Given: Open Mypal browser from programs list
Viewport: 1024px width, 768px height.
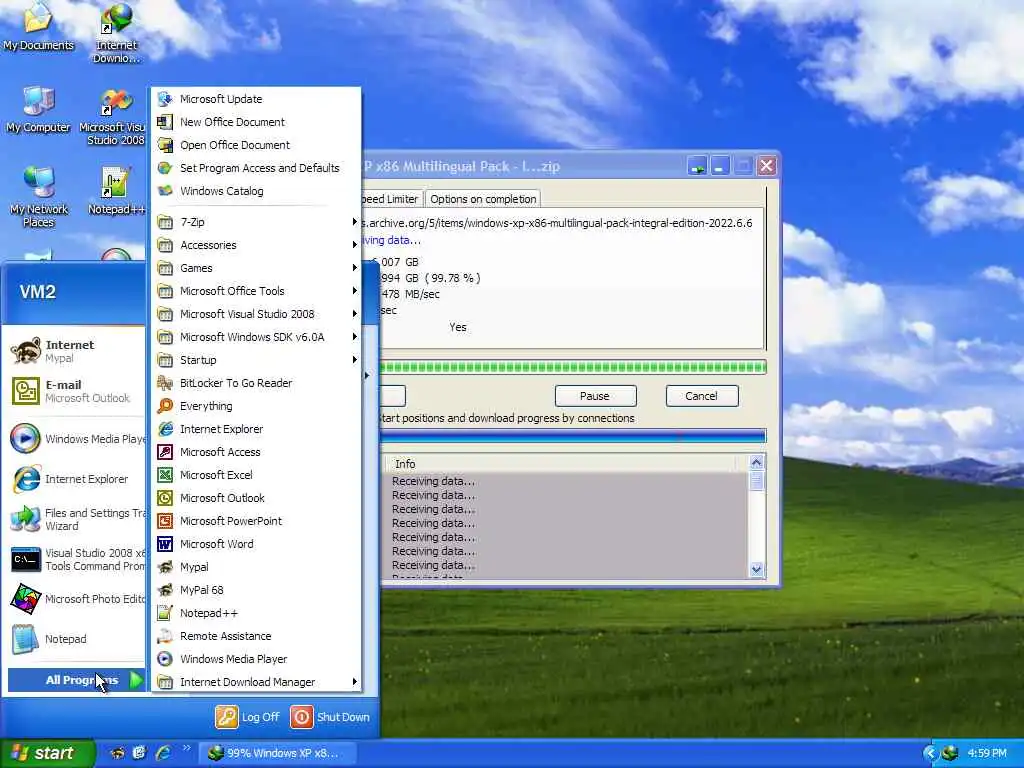Looking at the screenshot, I should point(256,567).
